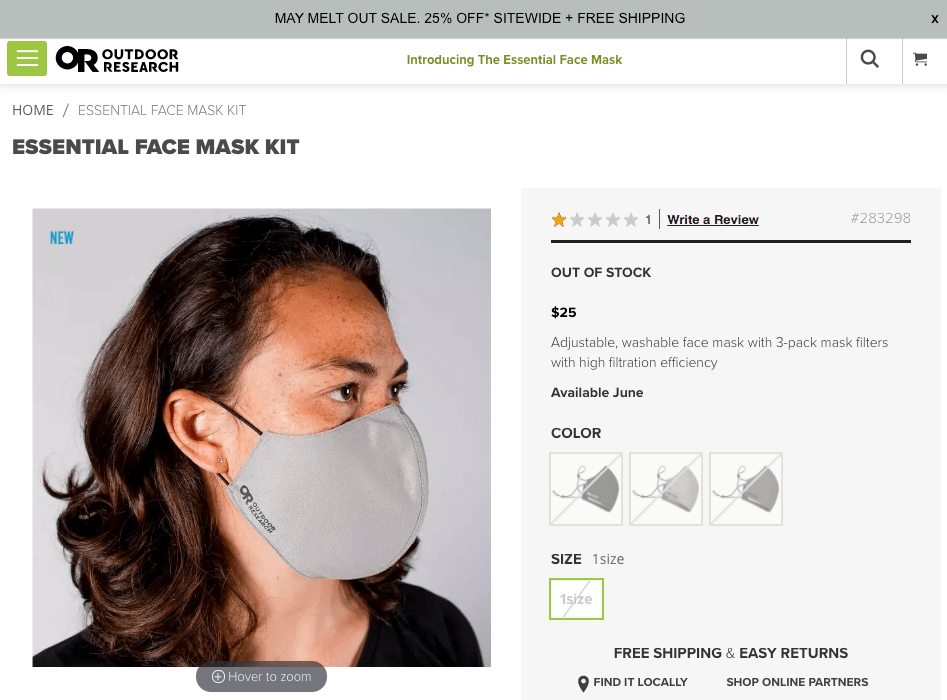Image resolution: width=947 pixels, height=700 pixels.
Task: Click the main face mask product image
Action: [x=262, y=437]
